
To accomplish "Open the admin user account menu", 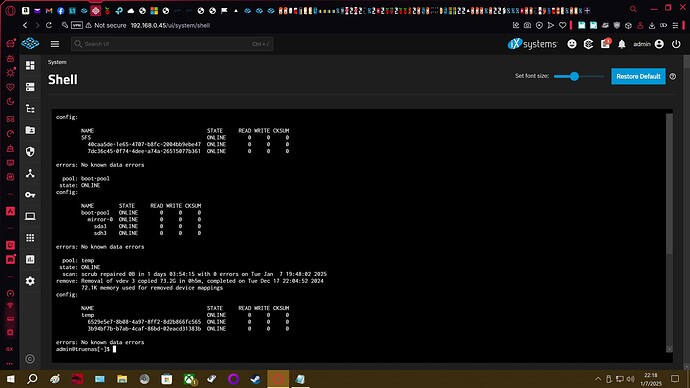I will click(649, 44).
